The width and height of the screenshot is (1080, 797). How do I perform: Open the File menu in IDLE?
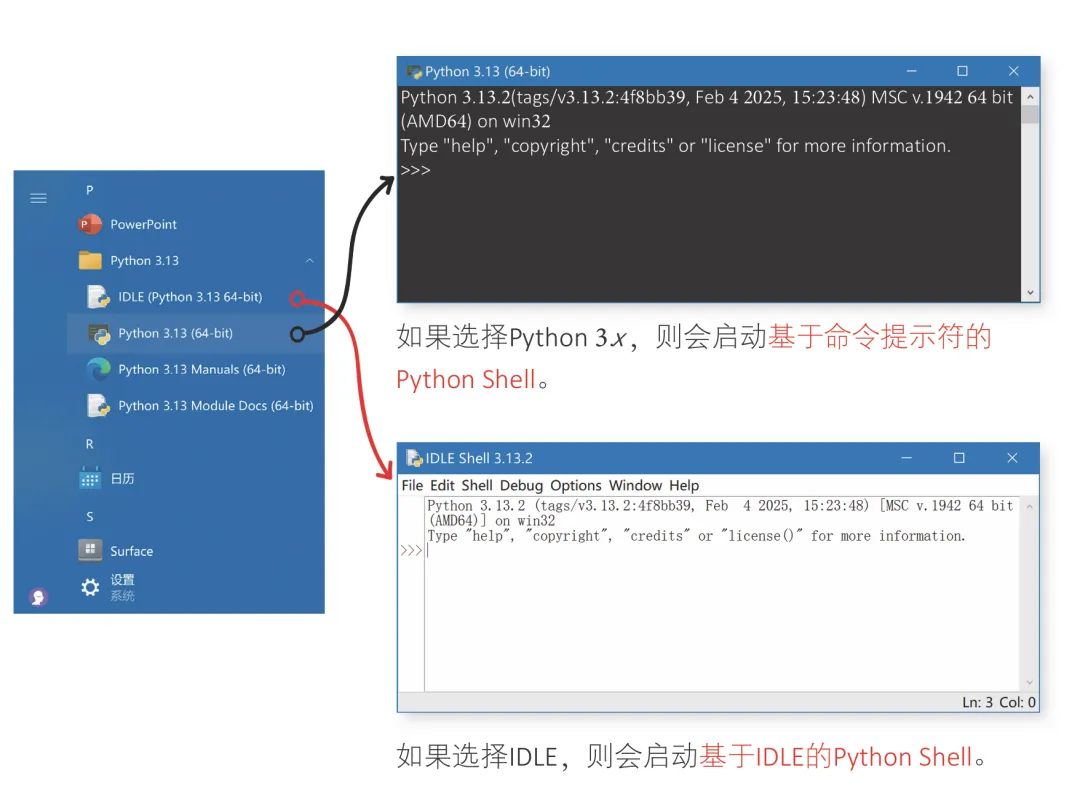412,486
